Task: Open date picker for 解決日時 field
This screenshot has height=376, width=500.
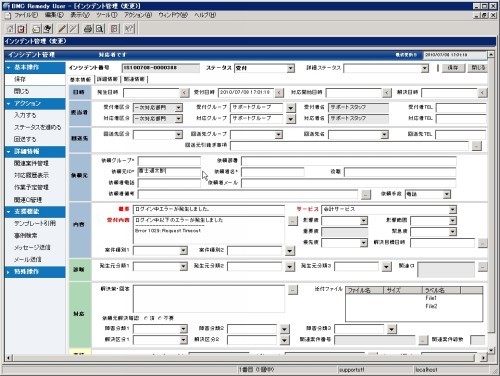Action: click(482, 92)
